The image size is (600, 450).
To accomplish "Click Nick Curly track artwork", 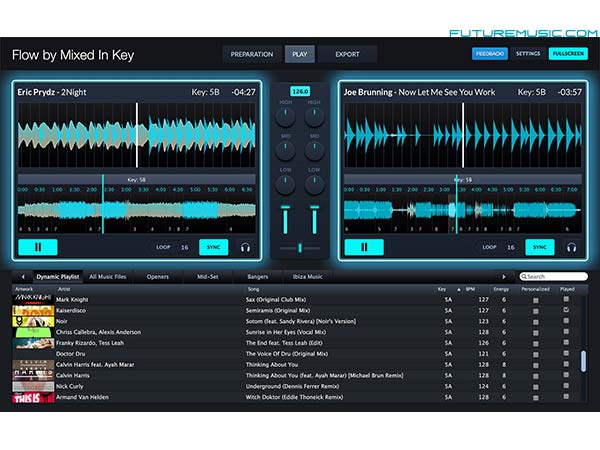I will pyautogui.click(x=33, y=386).
